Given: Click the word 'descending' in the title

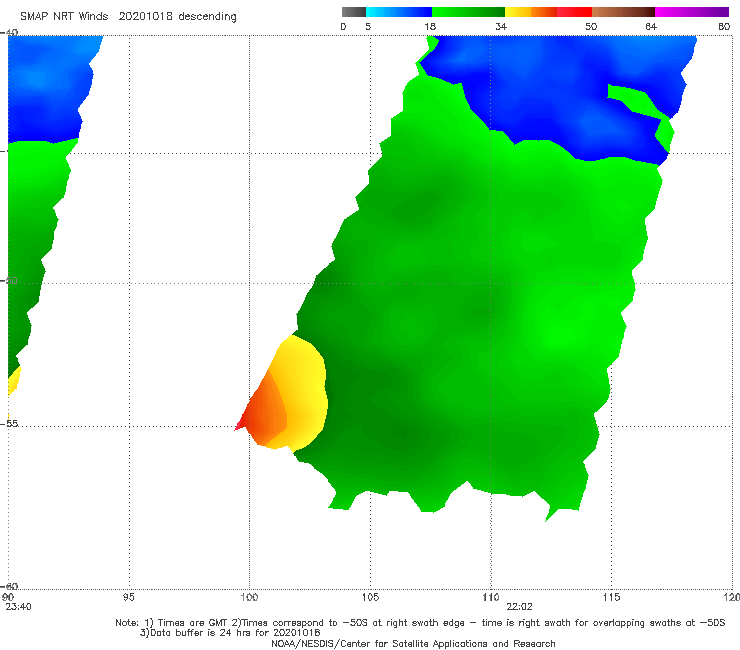Looking at the screenshot, I should coord(207,17).
